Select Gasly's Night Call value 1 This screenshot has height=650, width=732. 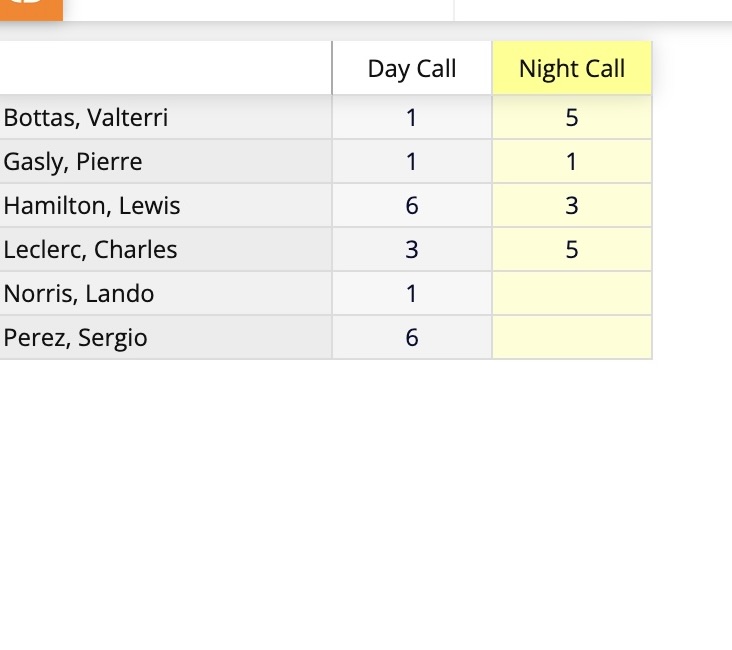click(572, 162)
